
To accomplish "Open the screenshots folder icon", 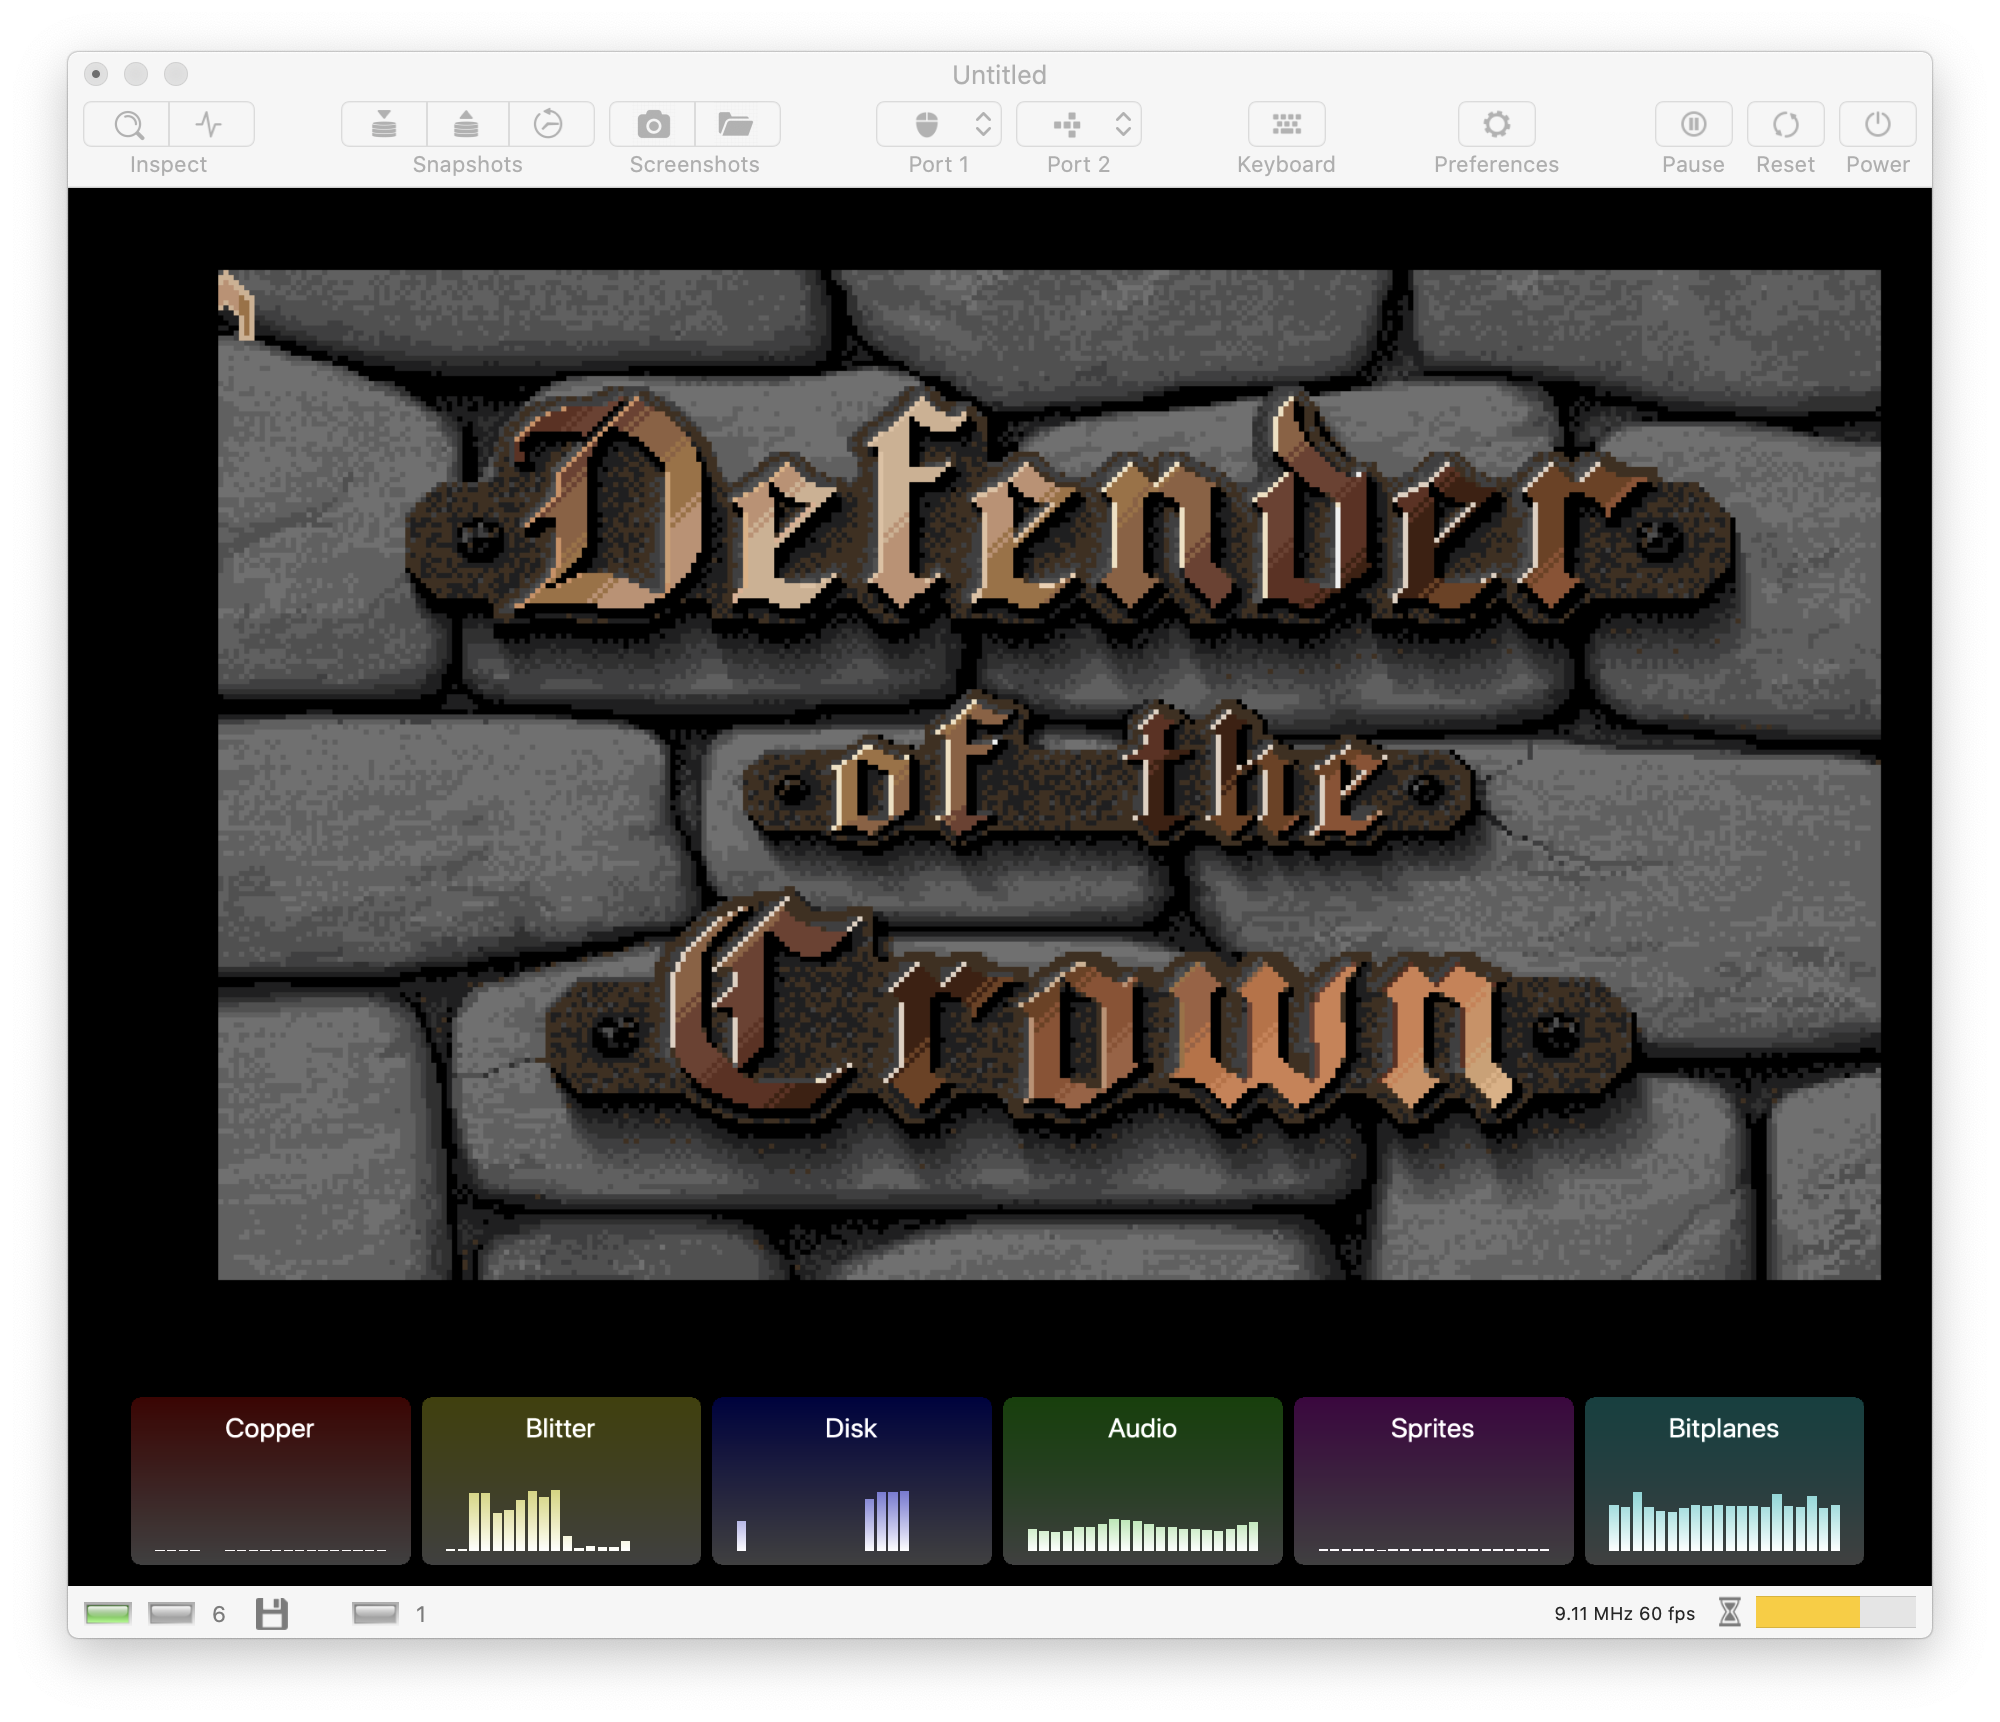I will (x=737, y=124).
